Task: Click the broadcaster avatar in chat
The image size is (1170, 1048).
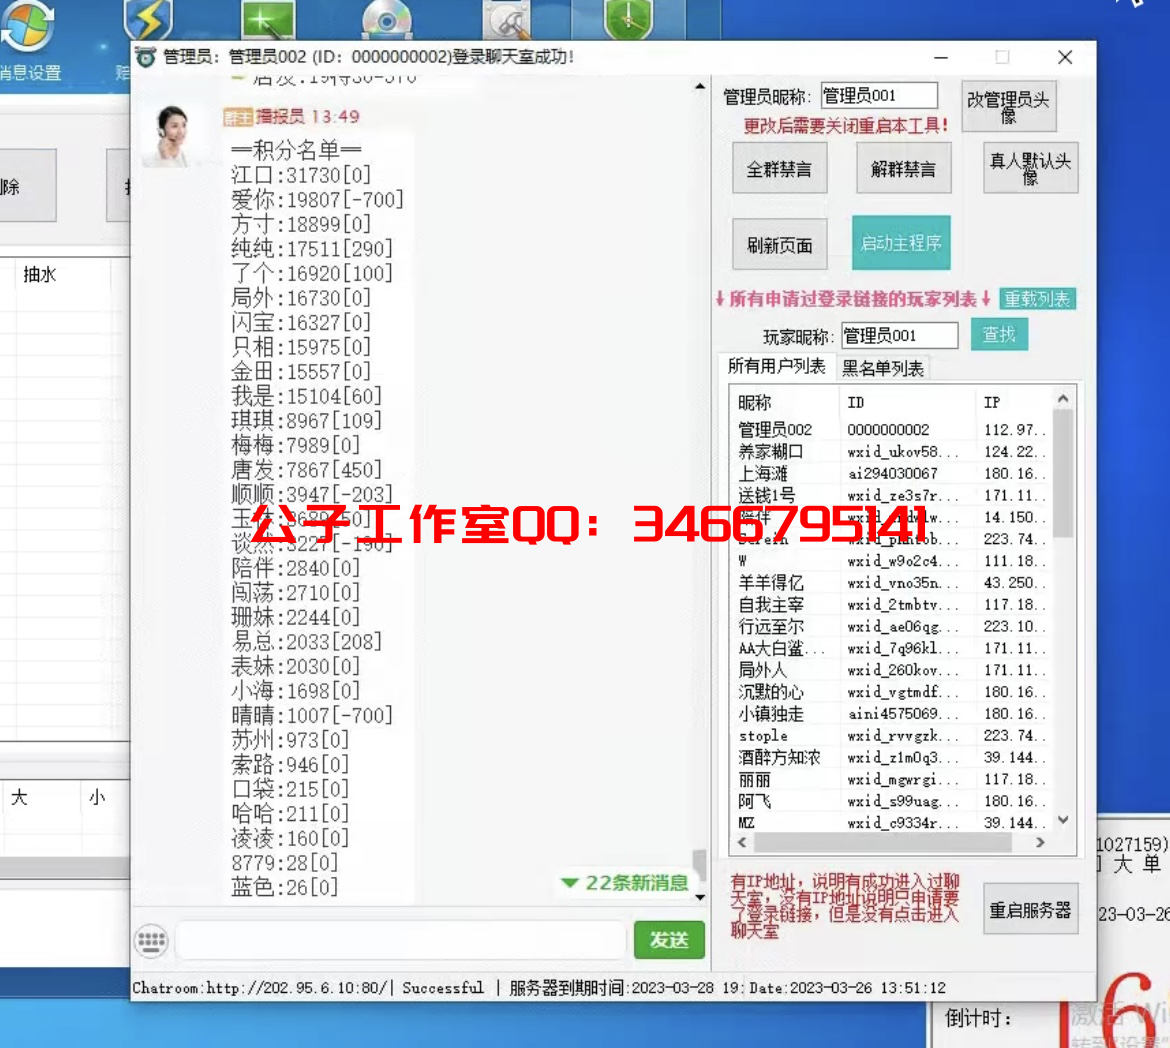Action: [173, 135]
